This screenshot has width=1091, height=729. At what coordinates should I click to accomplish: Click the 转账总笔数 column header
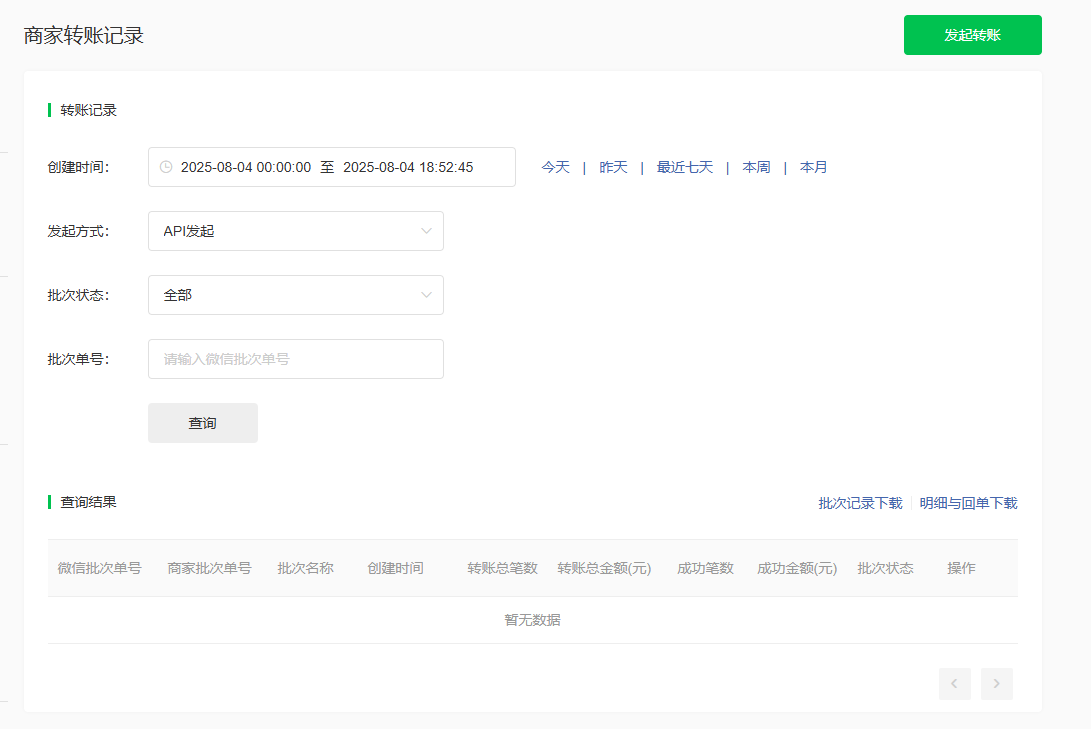tap(502, 568)
